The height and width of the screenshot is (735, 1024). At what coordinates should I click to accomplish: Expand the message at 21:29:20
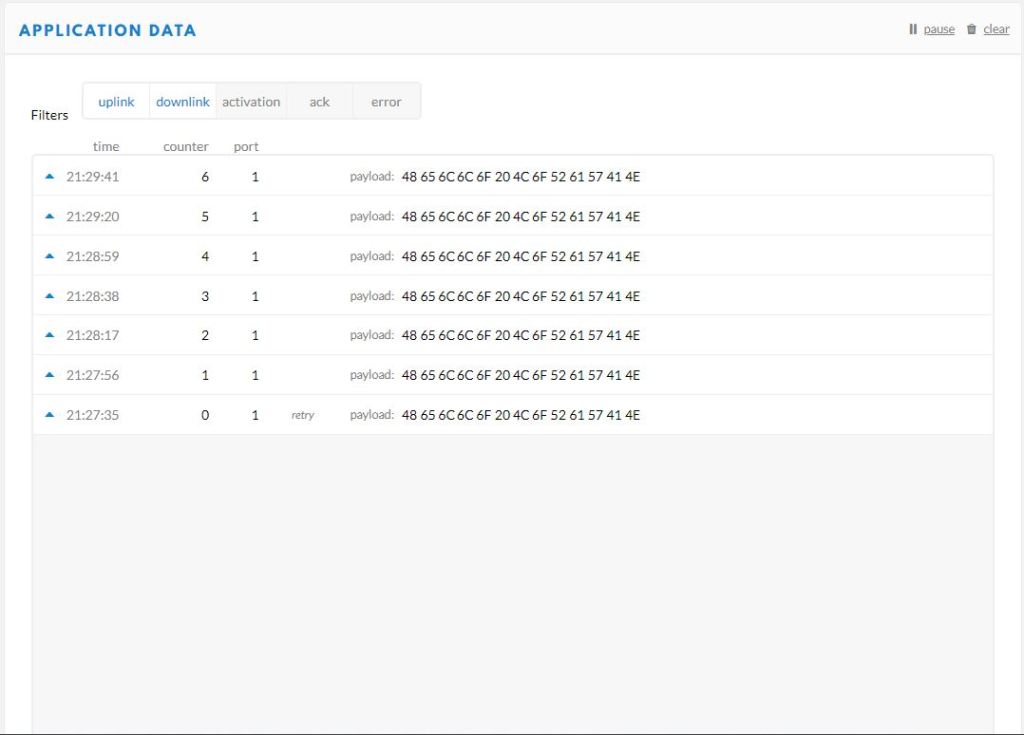(50, 216)
